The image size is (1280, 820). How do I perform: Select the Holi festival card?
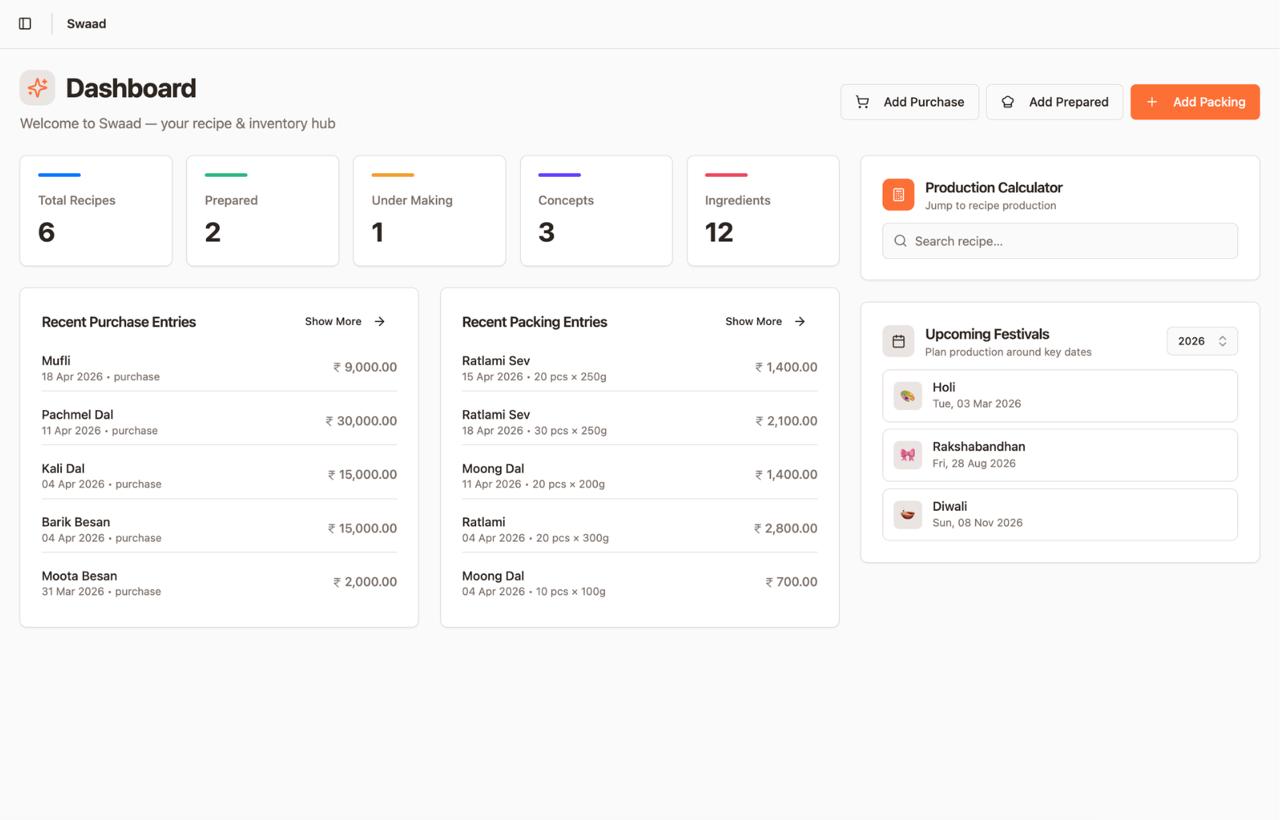1060,396
